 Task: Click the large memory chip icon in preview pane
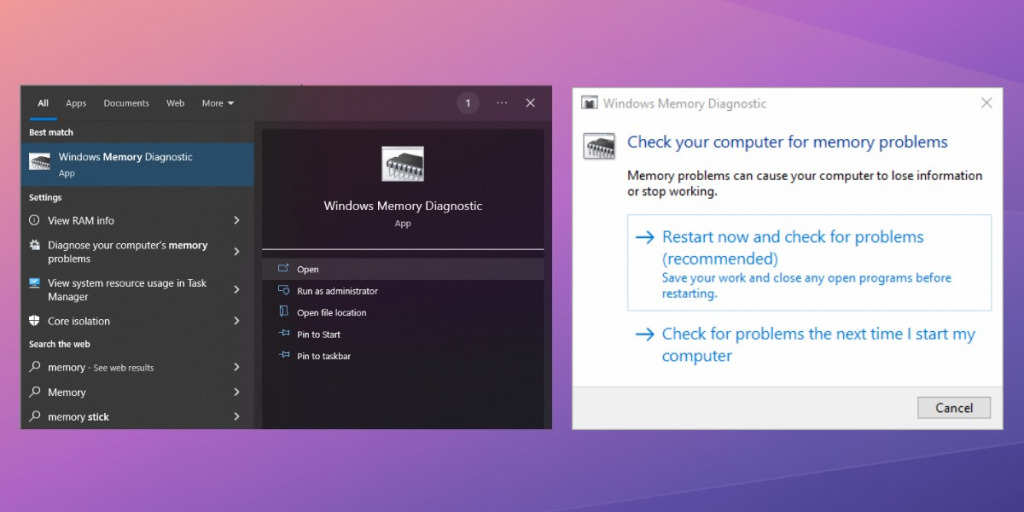pyautogui.click(x=402, y=164)
